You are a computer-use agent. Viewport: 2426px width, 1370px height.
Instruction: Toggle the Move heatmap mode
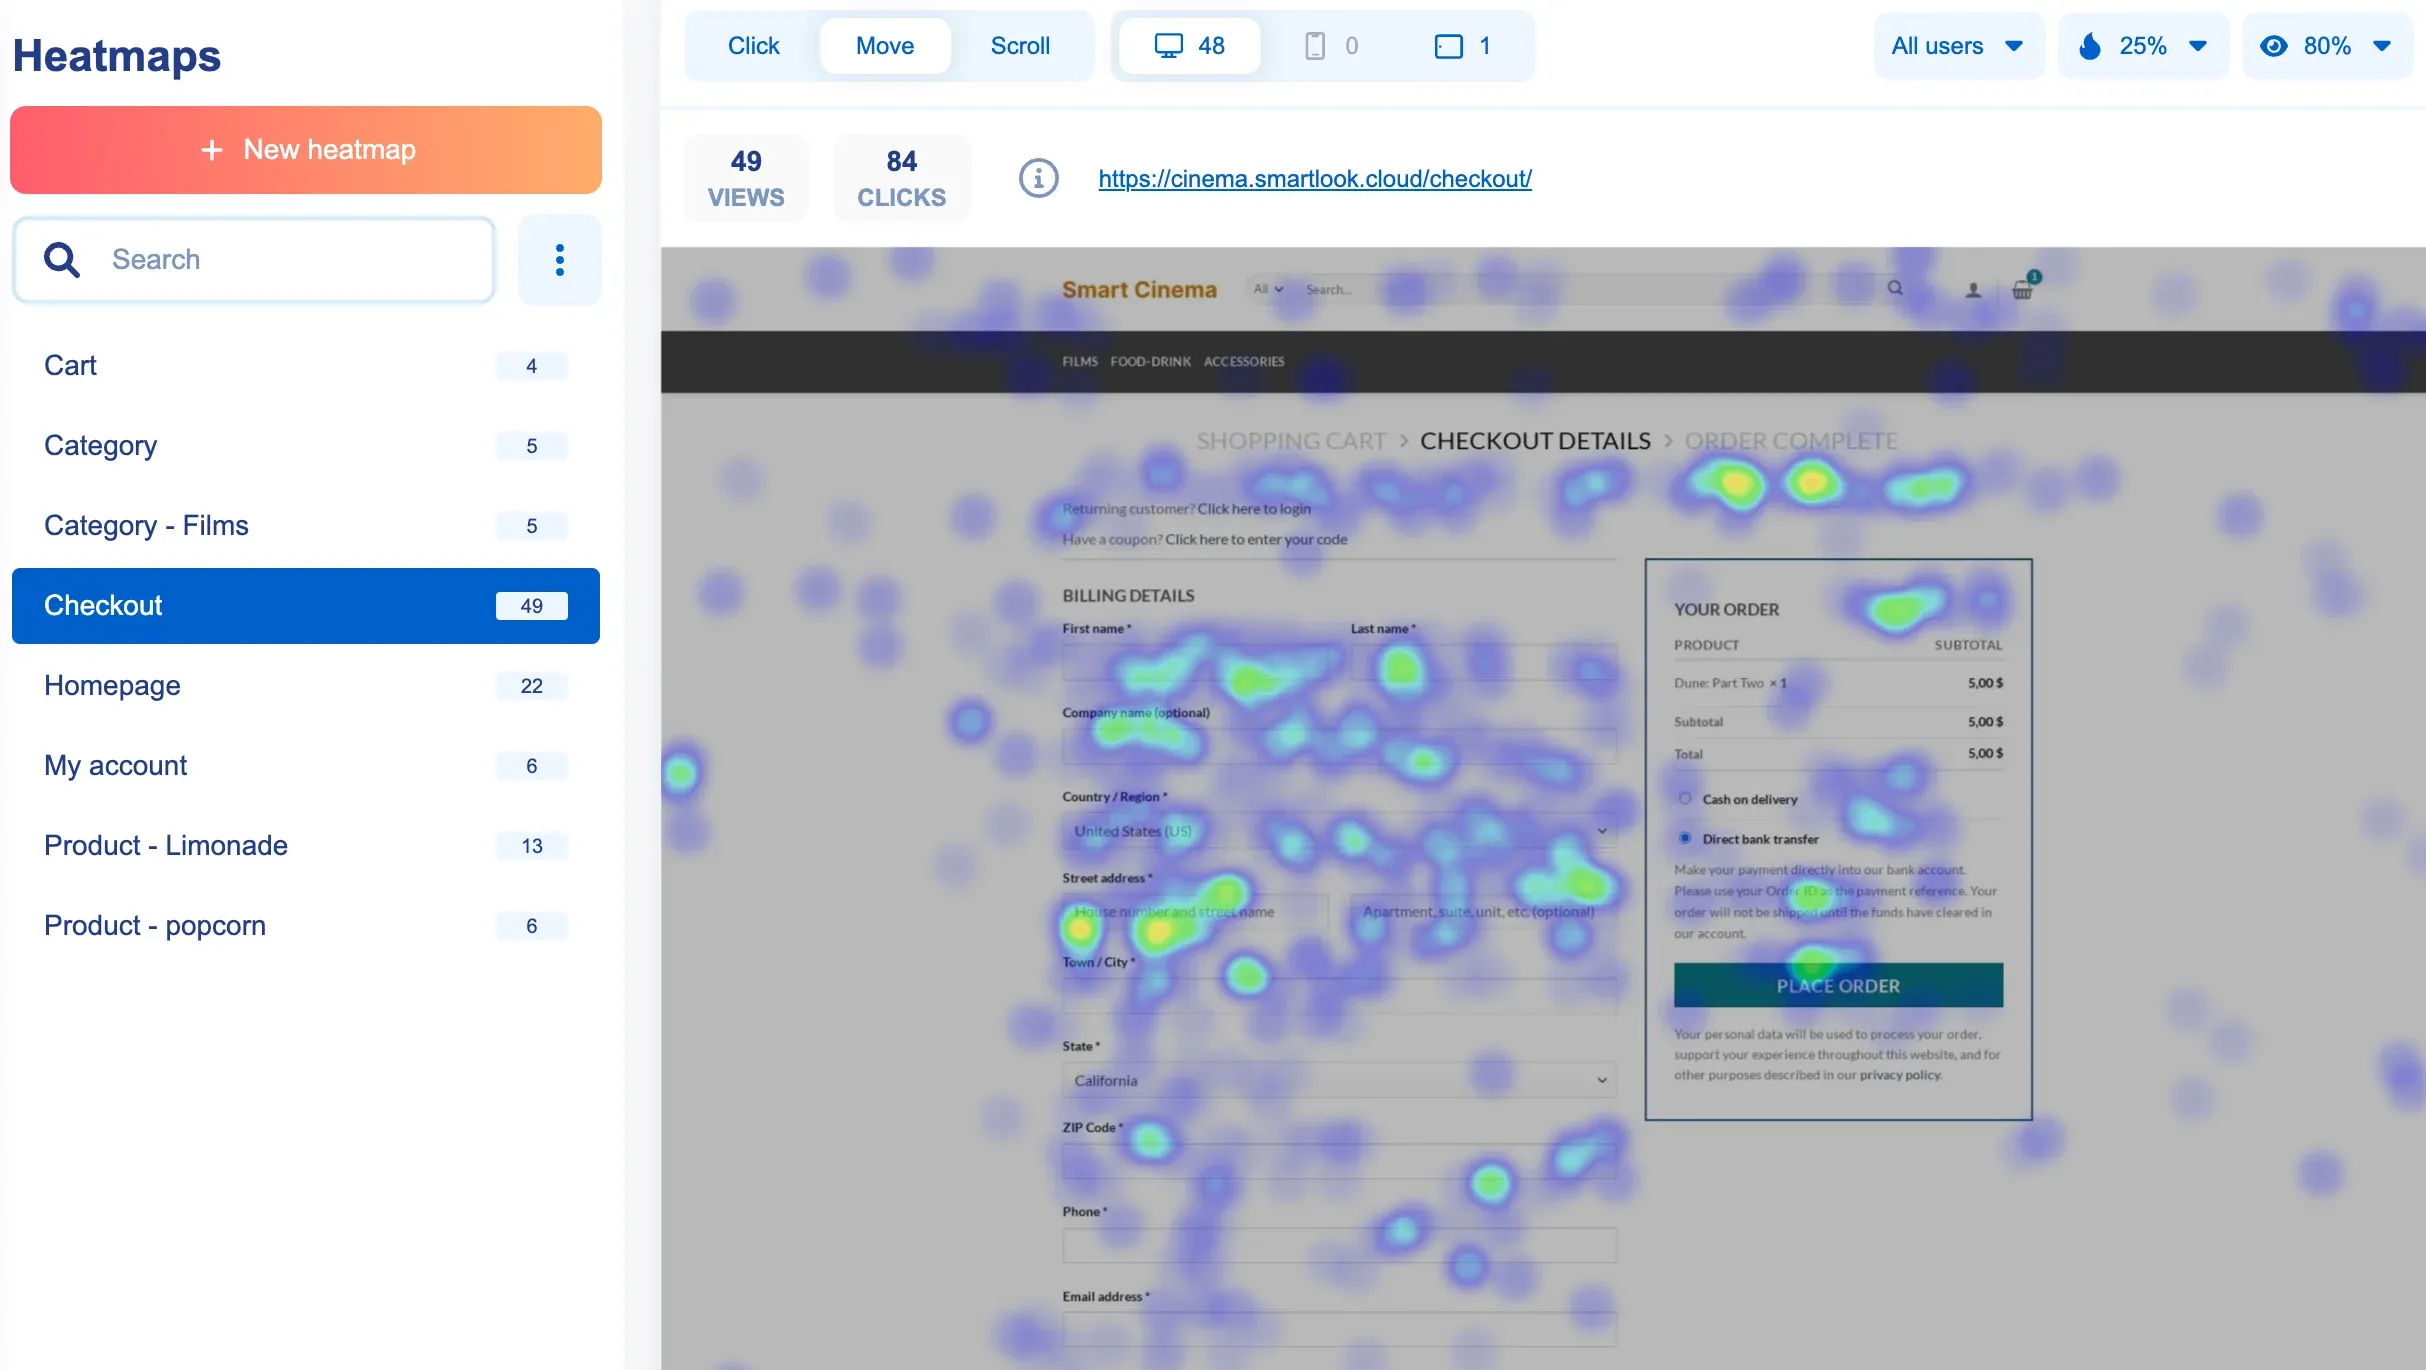[x=884, y=45]
